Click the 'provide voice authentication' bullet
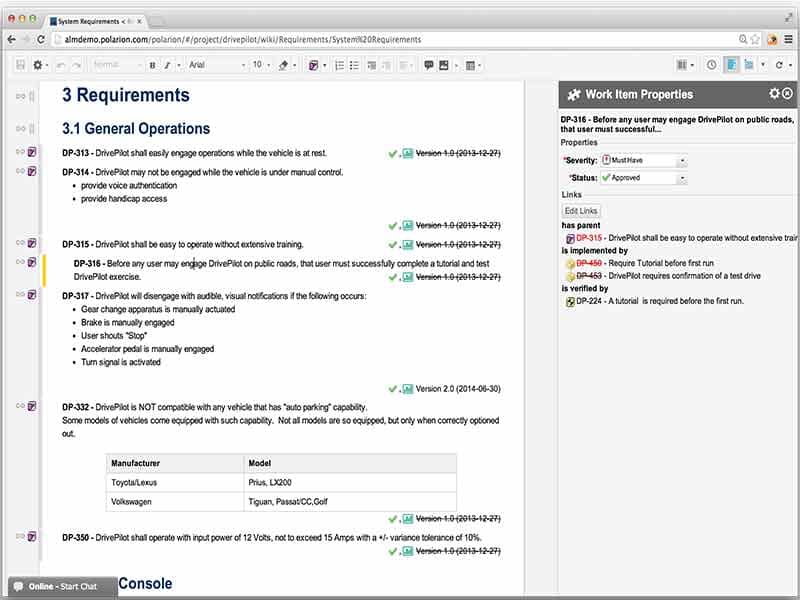 [129, 186]
